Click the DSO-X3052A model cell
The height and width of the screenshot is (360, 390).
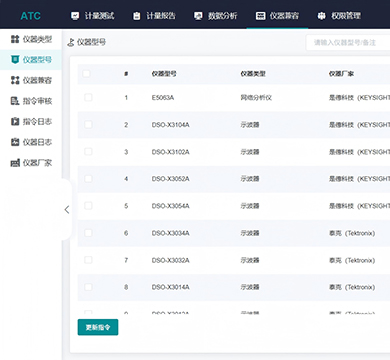pyautogui.click(x=170, y=179)
